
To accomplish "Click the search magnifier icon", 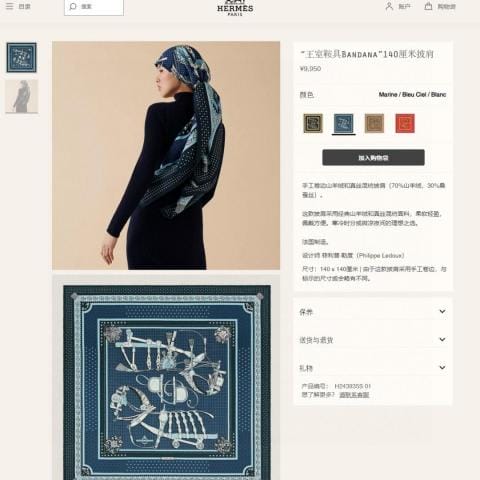I will click(x=73, y=6).
